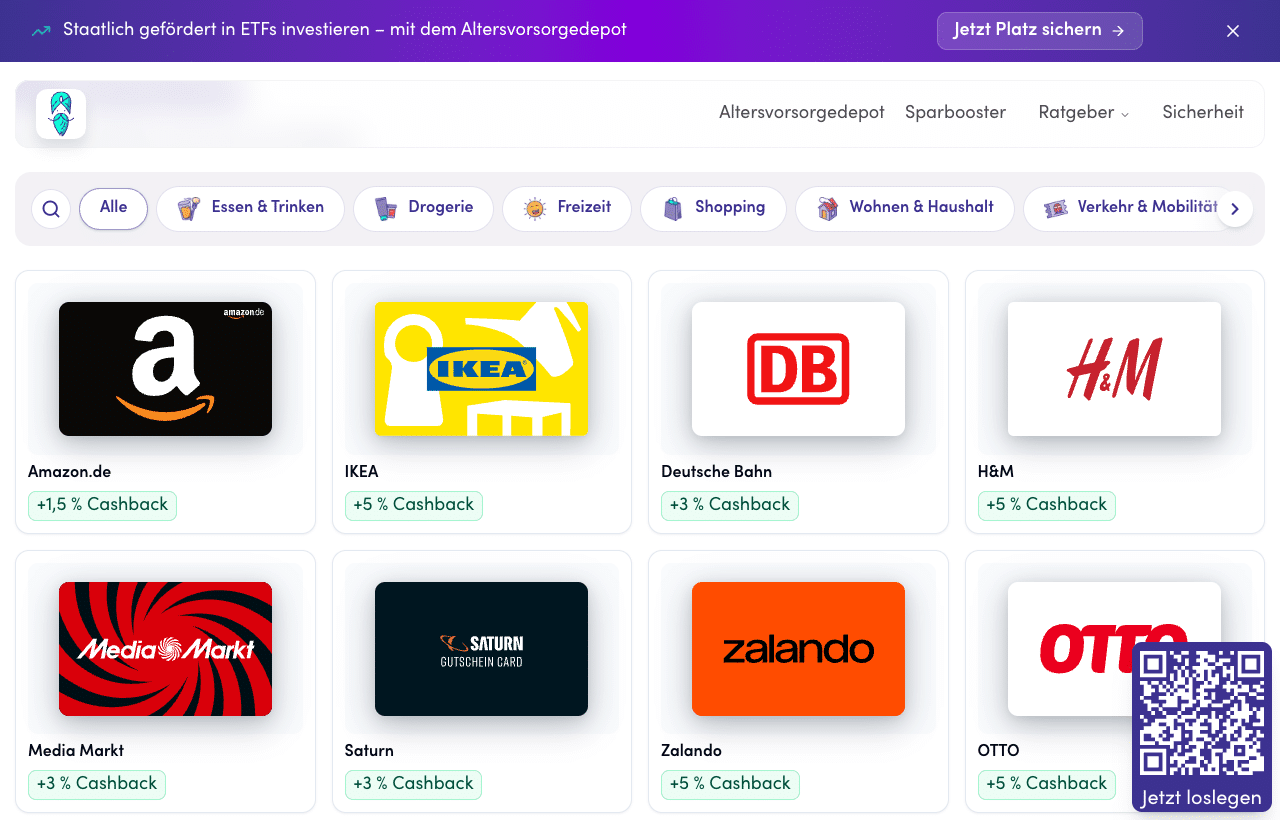Click the Essen & Trinken category icon
The image size is (1280, 820).
point(188,208)
